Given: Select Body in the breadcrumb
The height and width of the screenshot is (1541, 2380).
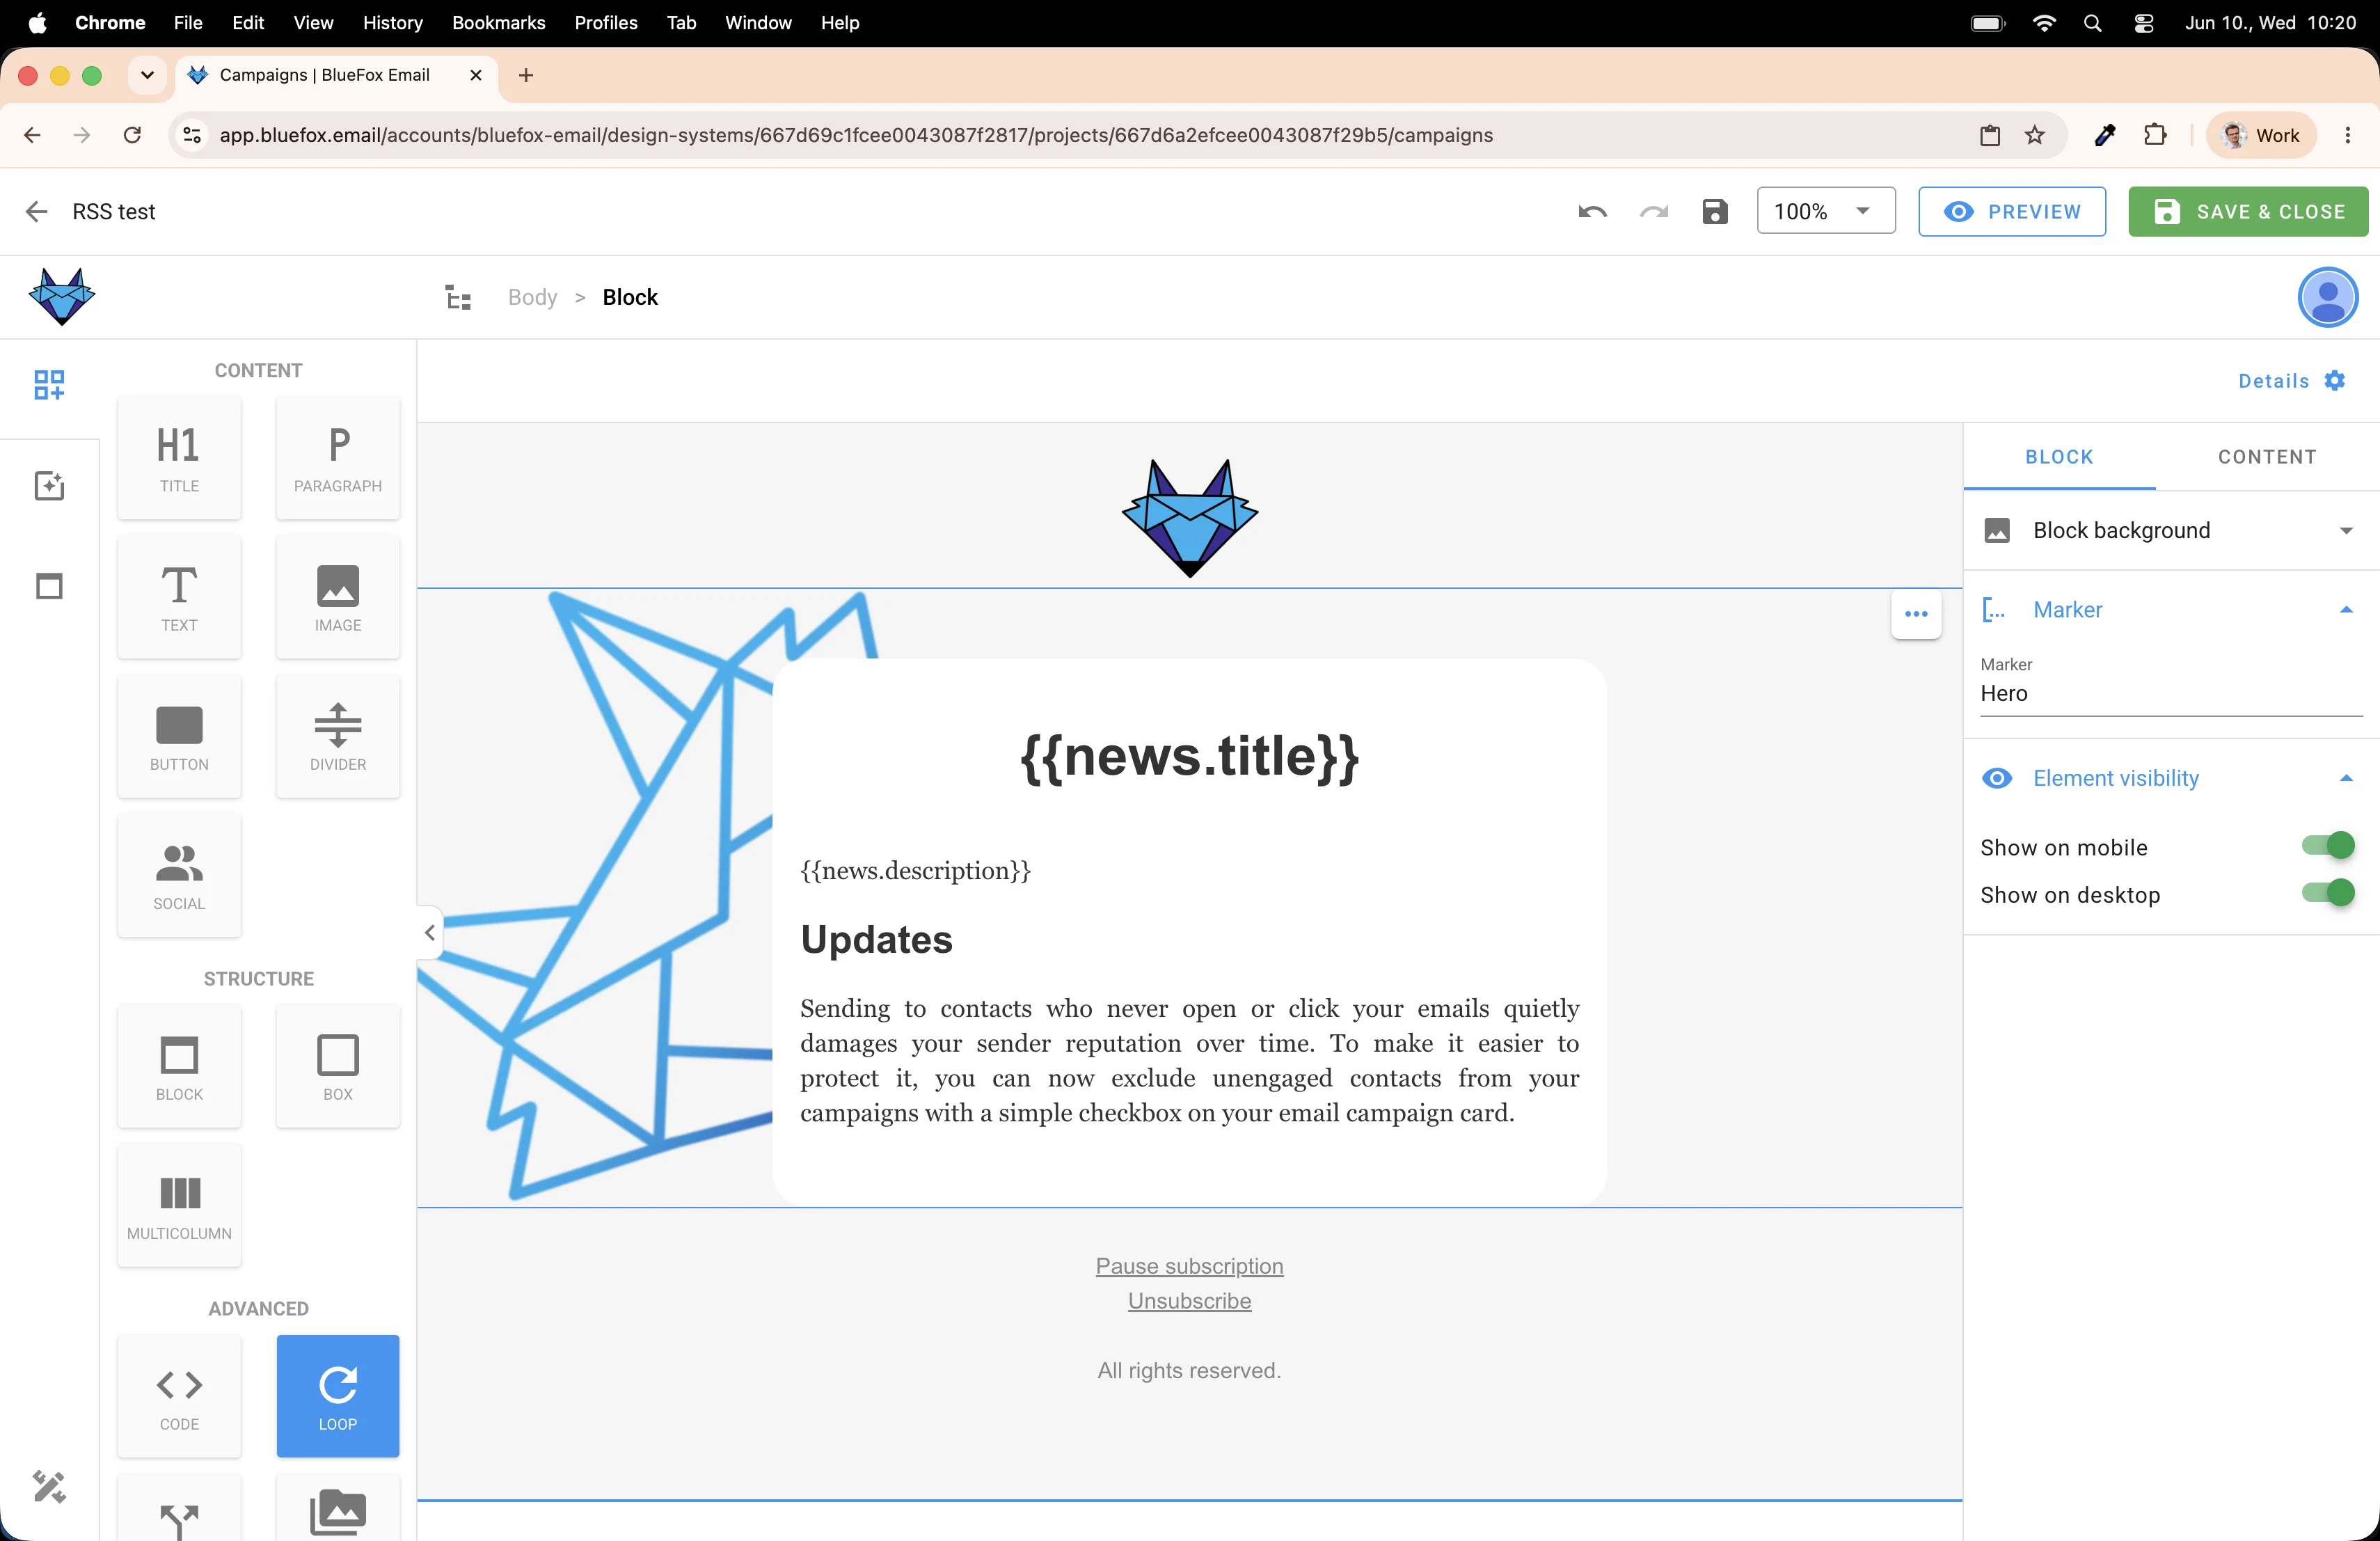Looking at the screenshot, I should tap(532, 298).
